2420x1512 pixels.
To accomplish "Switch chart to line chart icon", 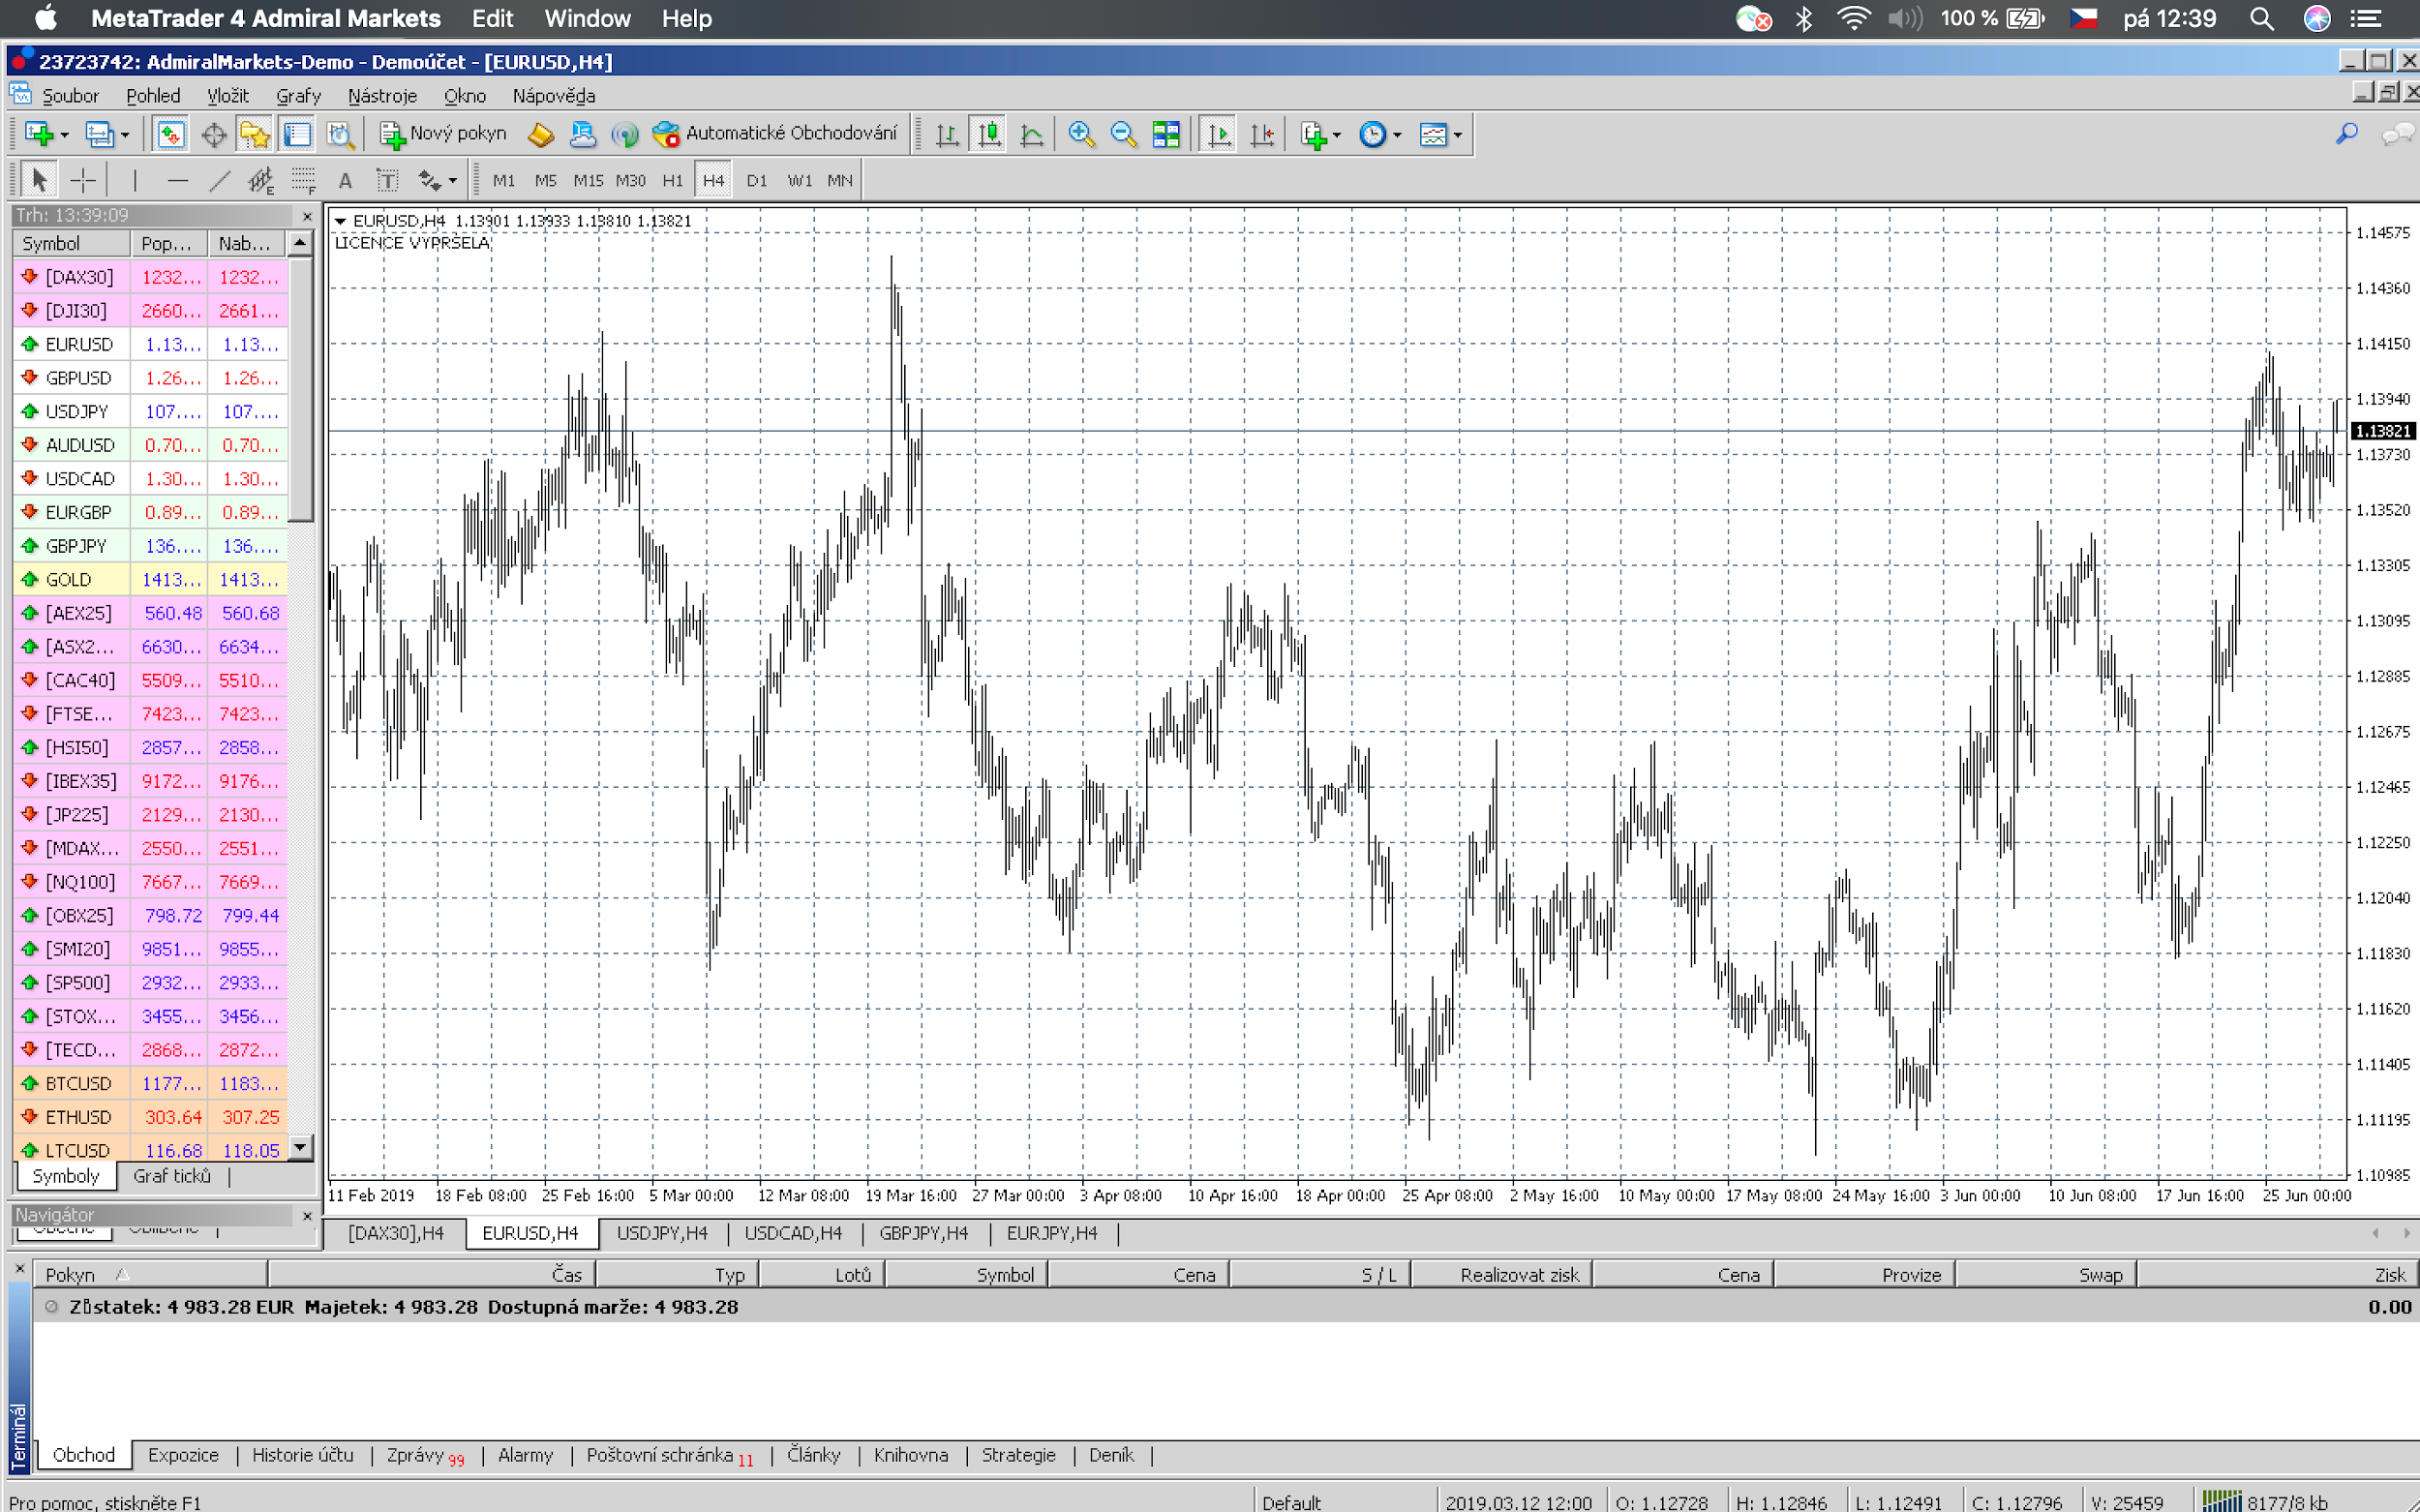I will click(x=1031, y=133).
